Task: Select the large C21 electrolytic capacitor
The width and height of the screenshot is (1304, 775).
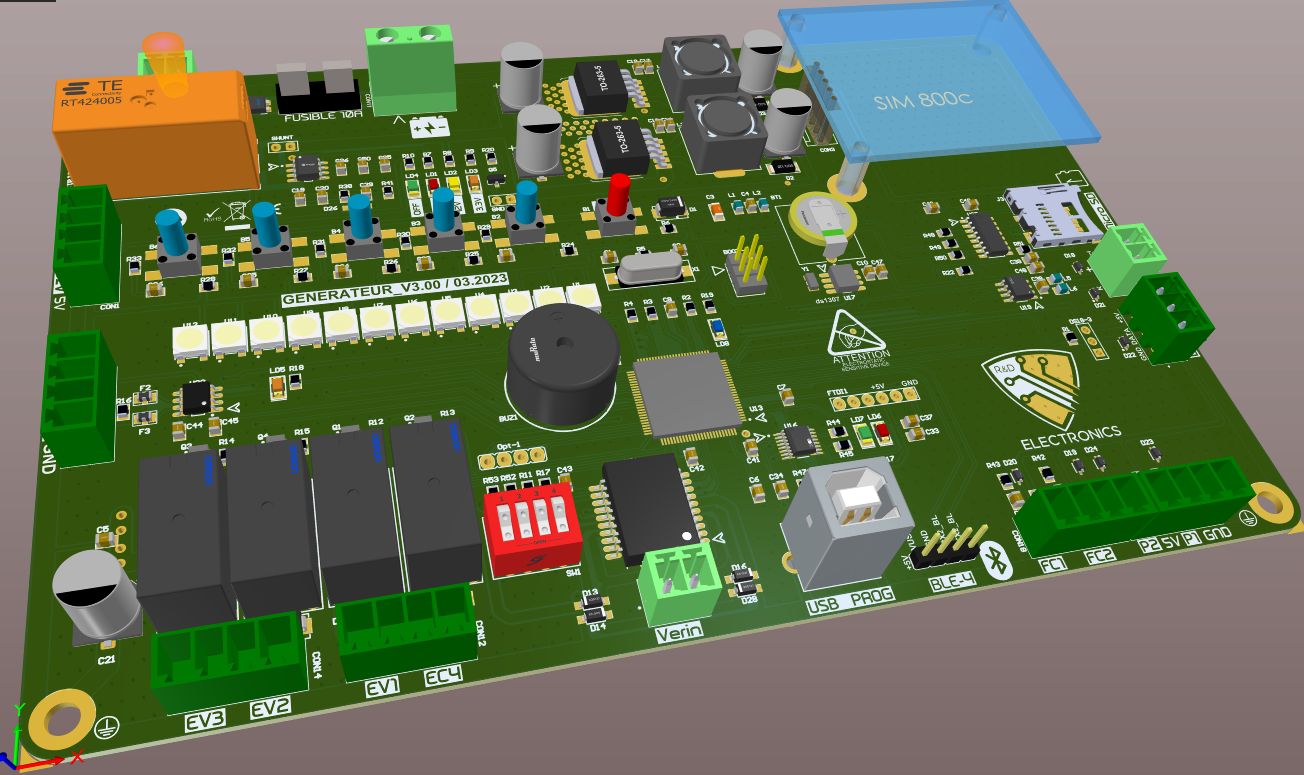Action: tap(97, 596)
